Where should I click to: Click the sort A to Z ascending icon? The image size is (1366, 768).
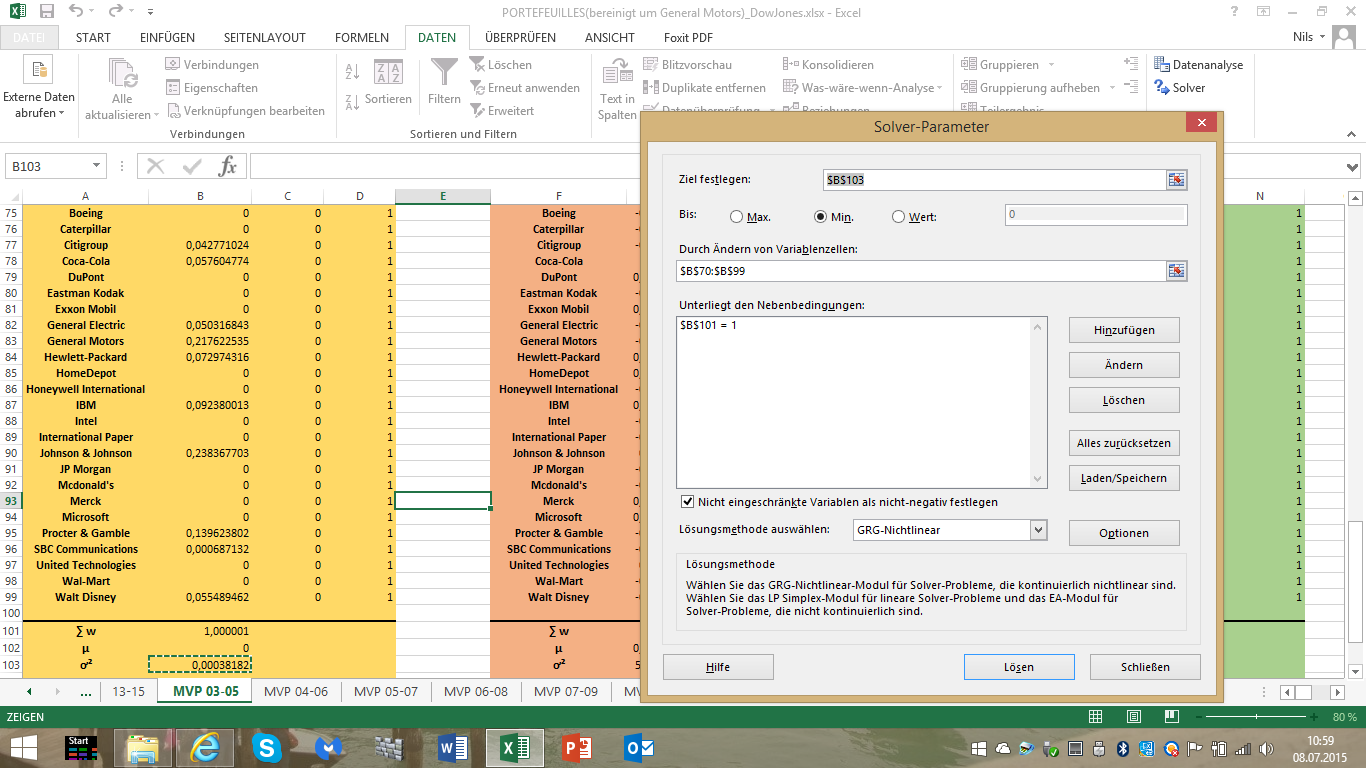click(352, 72)
